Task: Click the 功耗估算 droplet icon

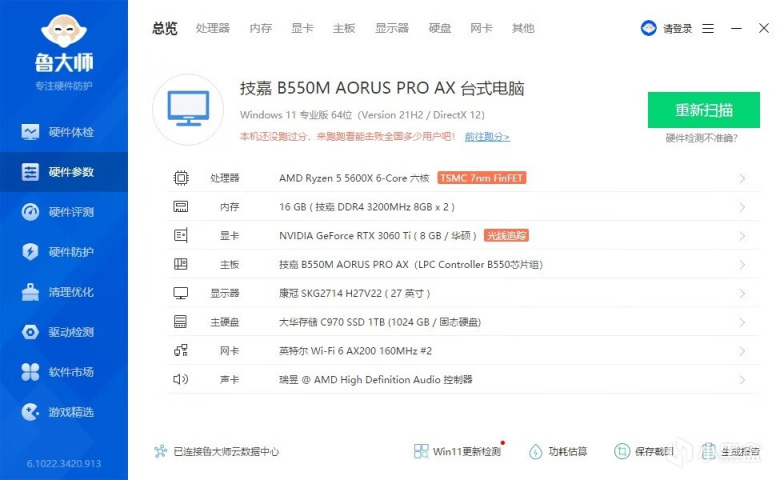Action: click(536, 452)
